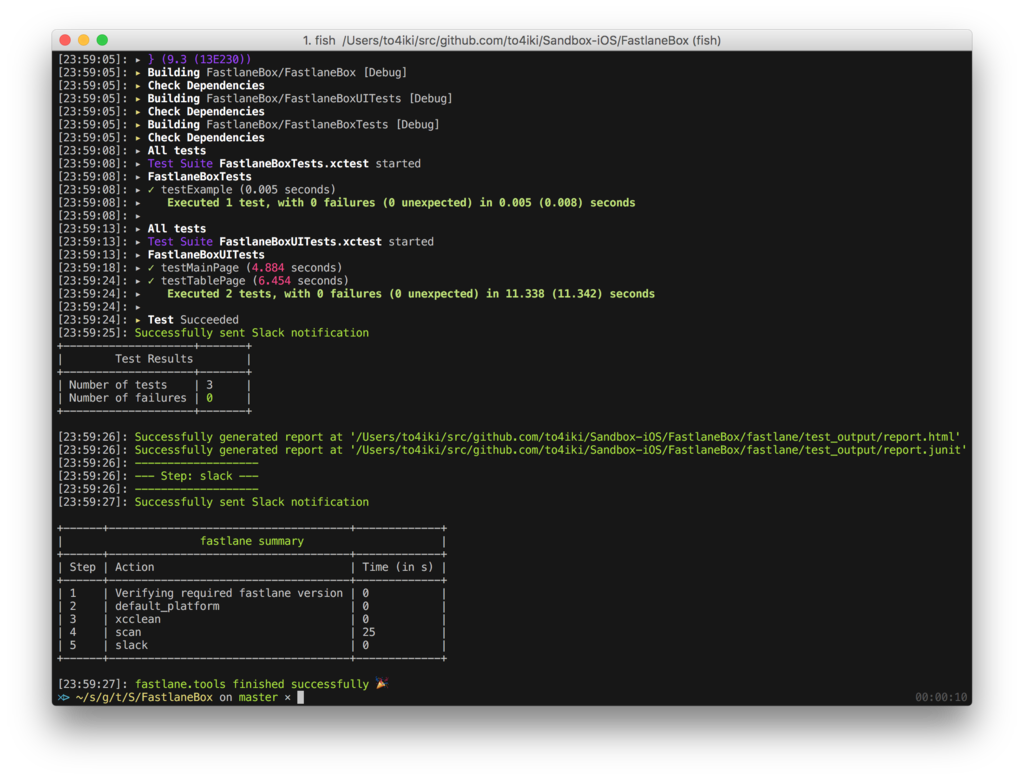1024x780 pixels.
Task: Click the '--- Step: slack ---' line
Action: coord(197,476)
